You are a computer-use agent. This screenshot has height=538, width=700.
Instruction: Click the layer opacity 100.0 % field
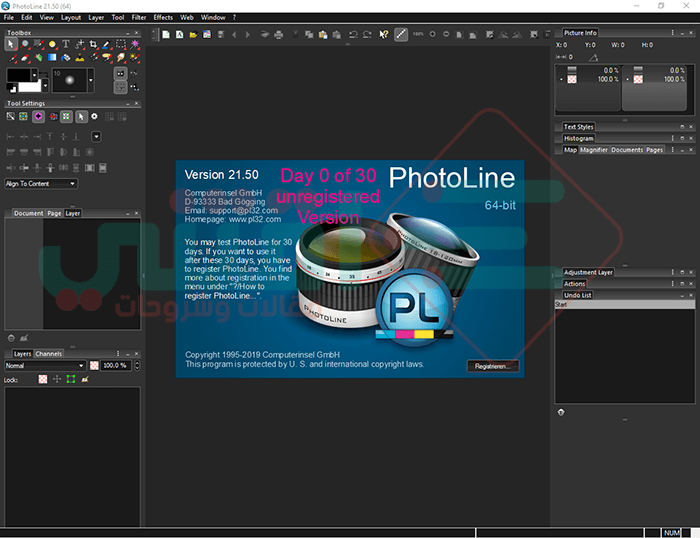pyautogui.click(x=116, y=366)
